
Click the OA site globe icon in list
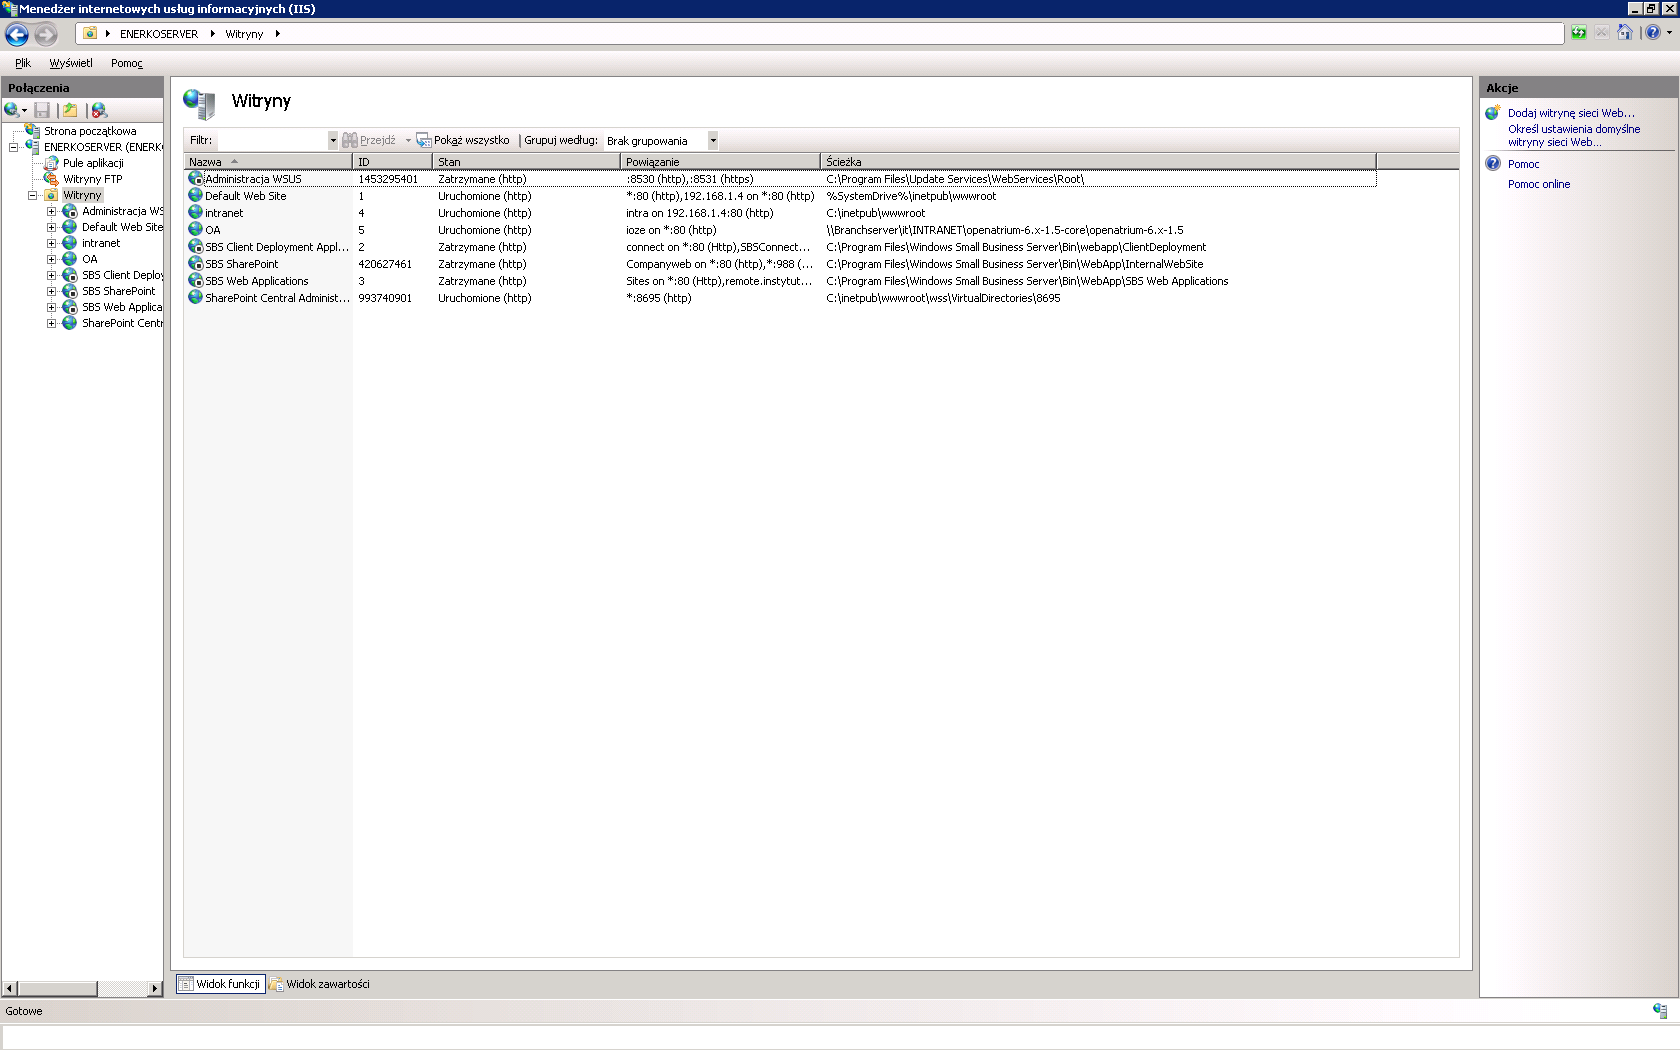[196, 230]
